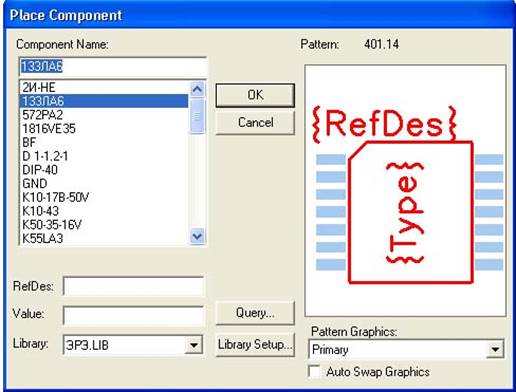Image resolution: width=516 pixels, height=392 pixels.
Task: Click the Cancel button
Action: point(255,123)
